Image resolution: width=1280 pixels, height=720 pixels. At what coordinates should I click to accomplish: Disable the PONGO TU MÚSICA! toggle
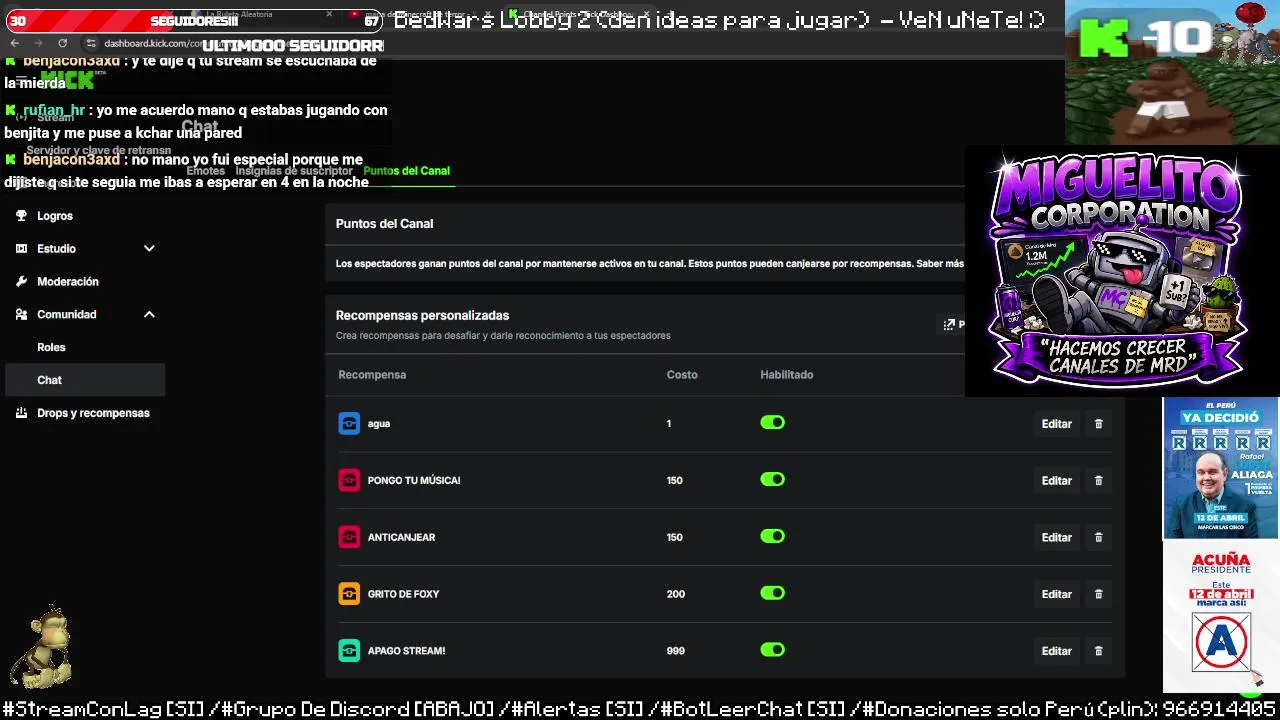pos(772,480)
